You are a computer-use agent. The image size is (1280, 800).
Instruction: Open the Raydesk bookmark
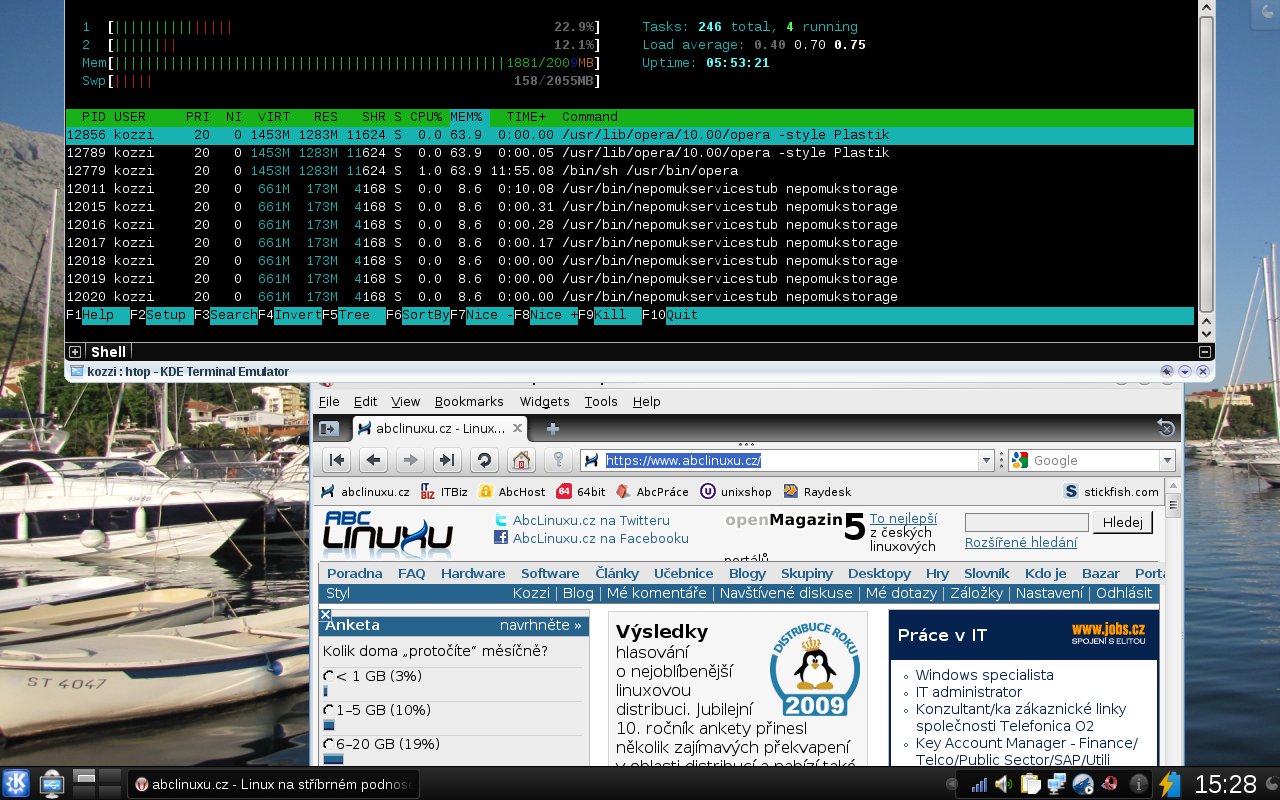[817, 491]
